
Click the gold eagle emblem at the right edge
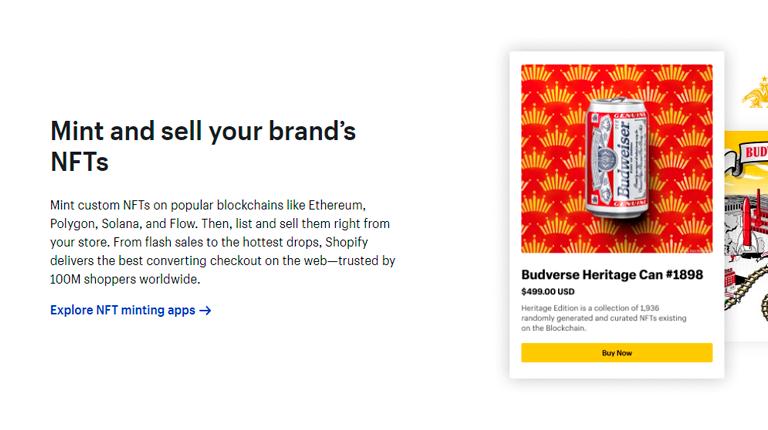[755, 93]
